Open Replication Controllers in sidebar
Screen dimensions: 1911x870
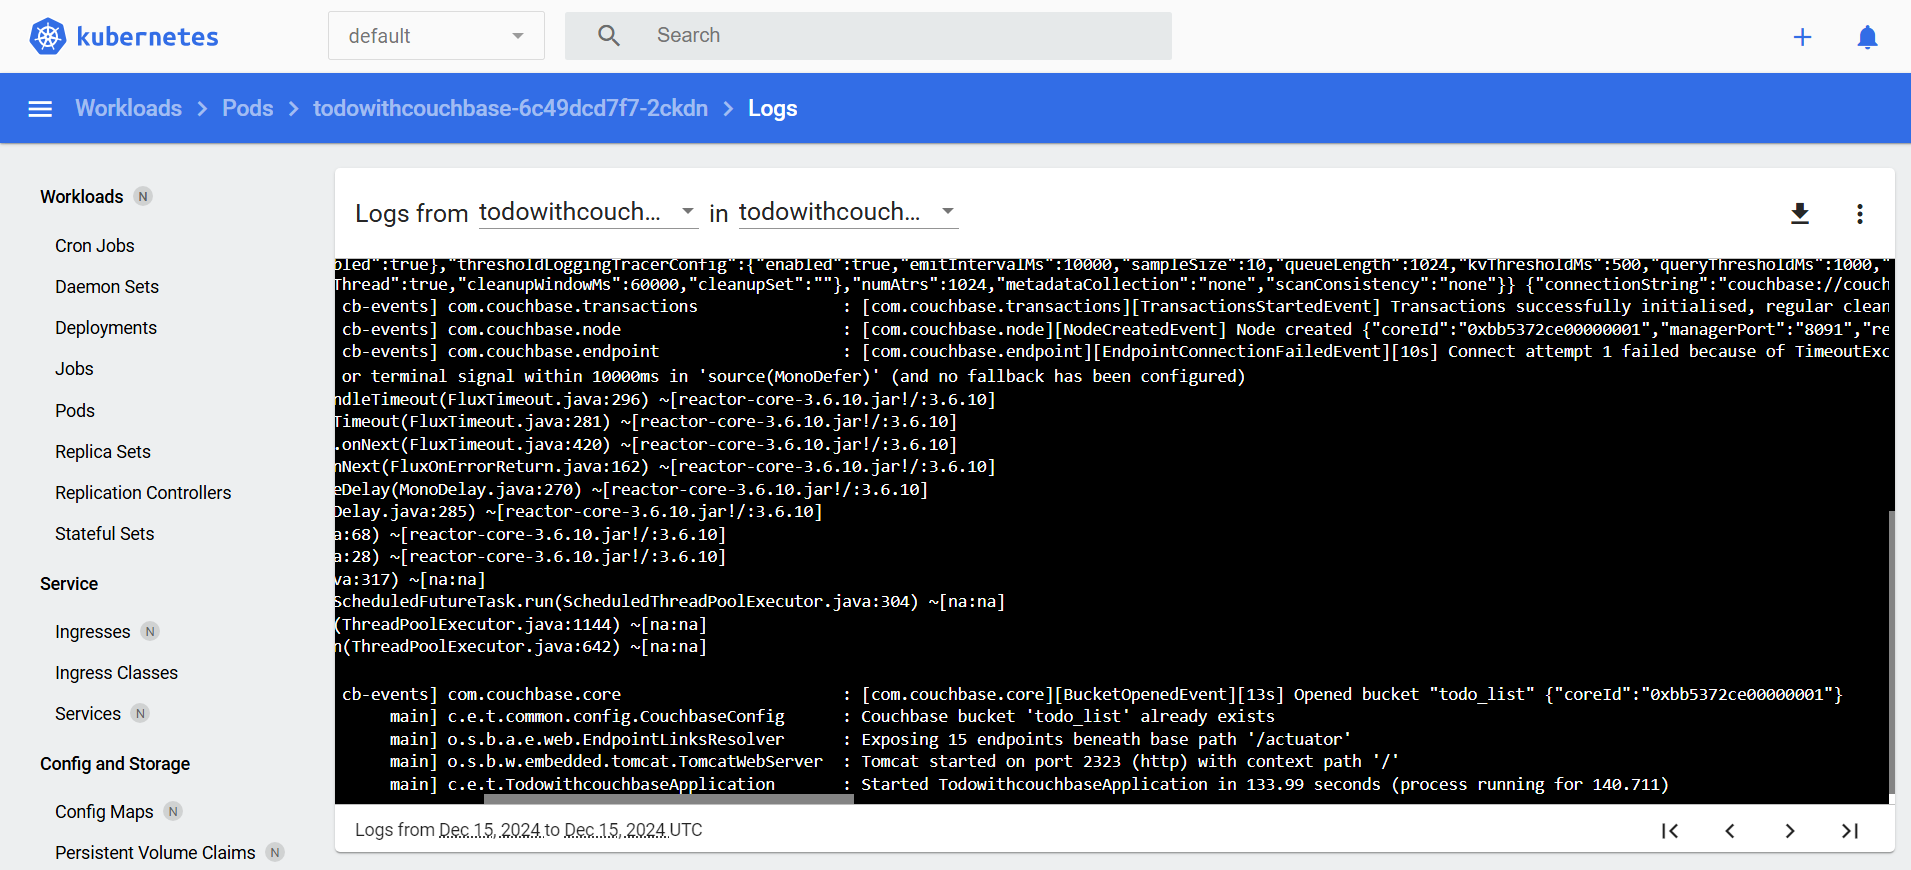[143, 493]
